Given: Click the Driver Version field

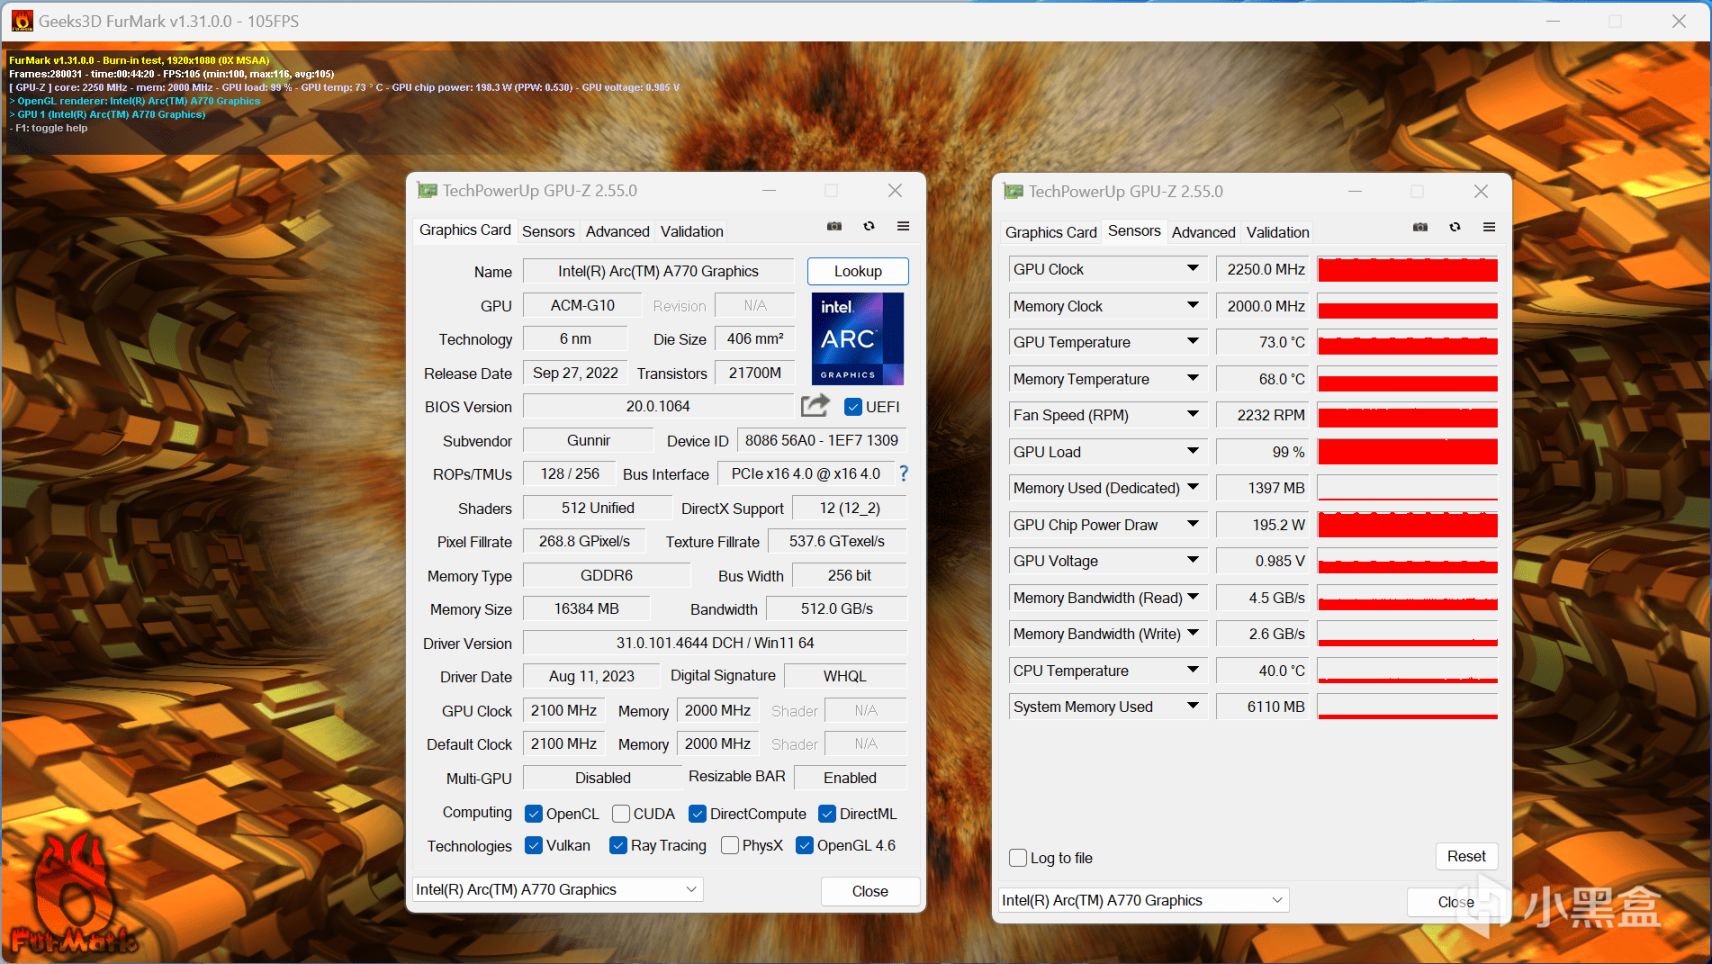Looking at the screenshot, I should tap(715, 643).
